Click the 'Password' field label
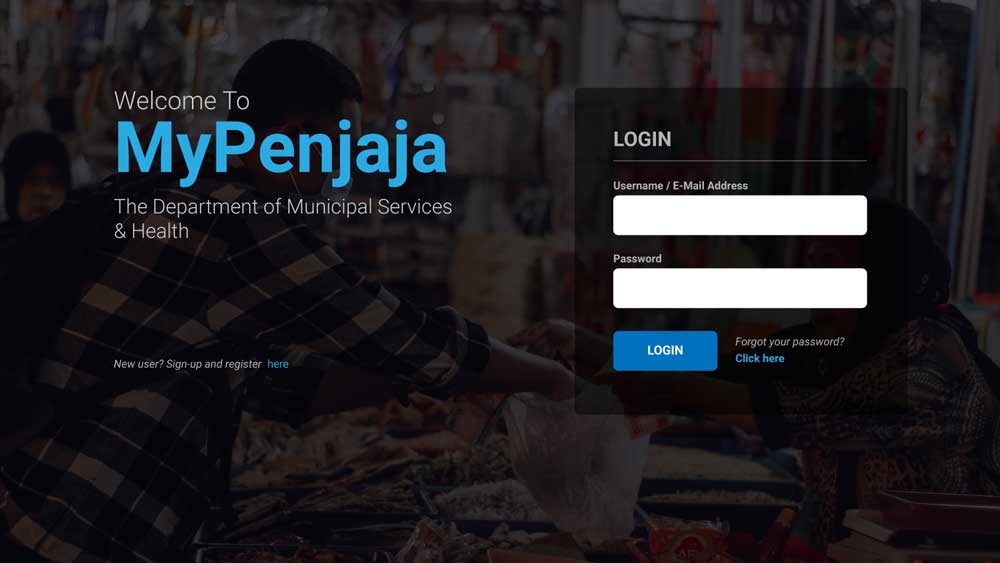 637,258
